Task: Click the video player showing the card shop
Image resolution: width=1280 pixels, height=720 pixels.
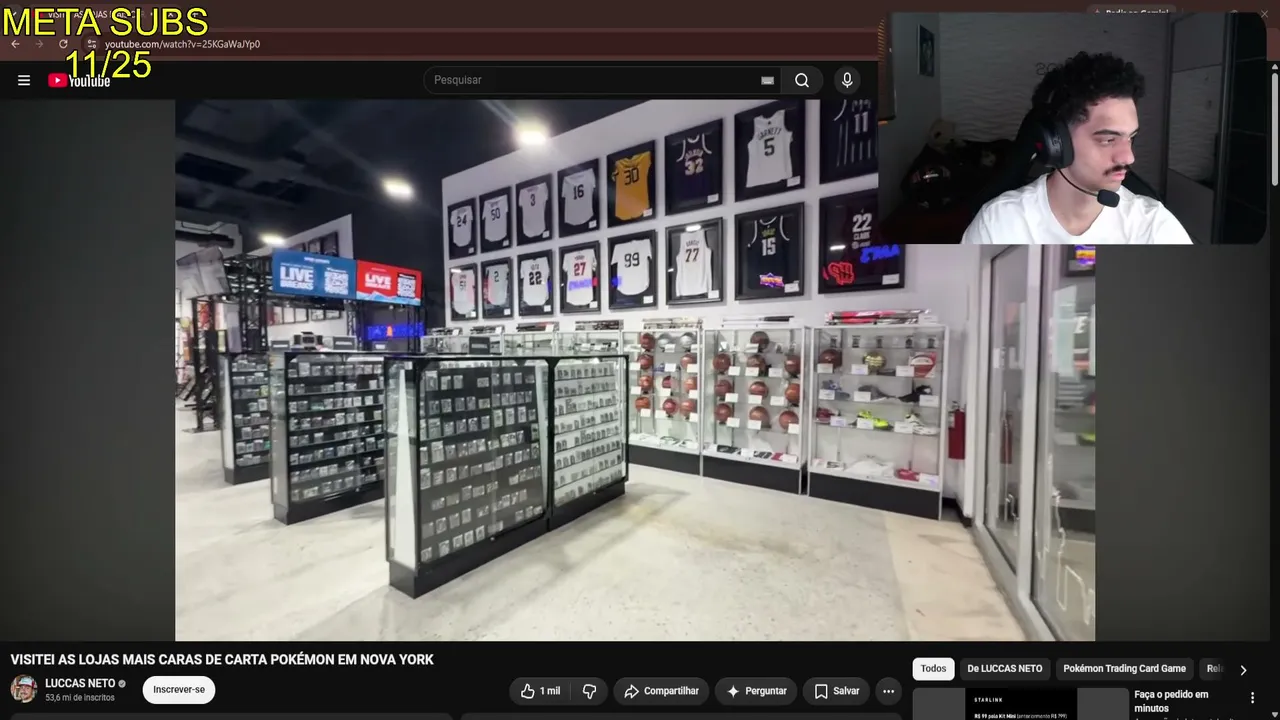Action: coord(635,370)
